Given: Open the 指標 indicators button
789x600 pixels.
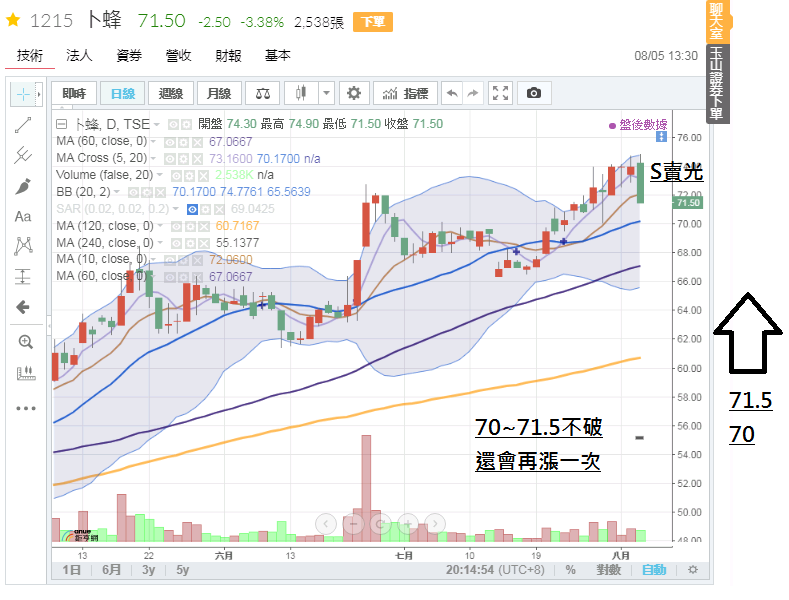Looking at the screenshot, I should [406, 93].
